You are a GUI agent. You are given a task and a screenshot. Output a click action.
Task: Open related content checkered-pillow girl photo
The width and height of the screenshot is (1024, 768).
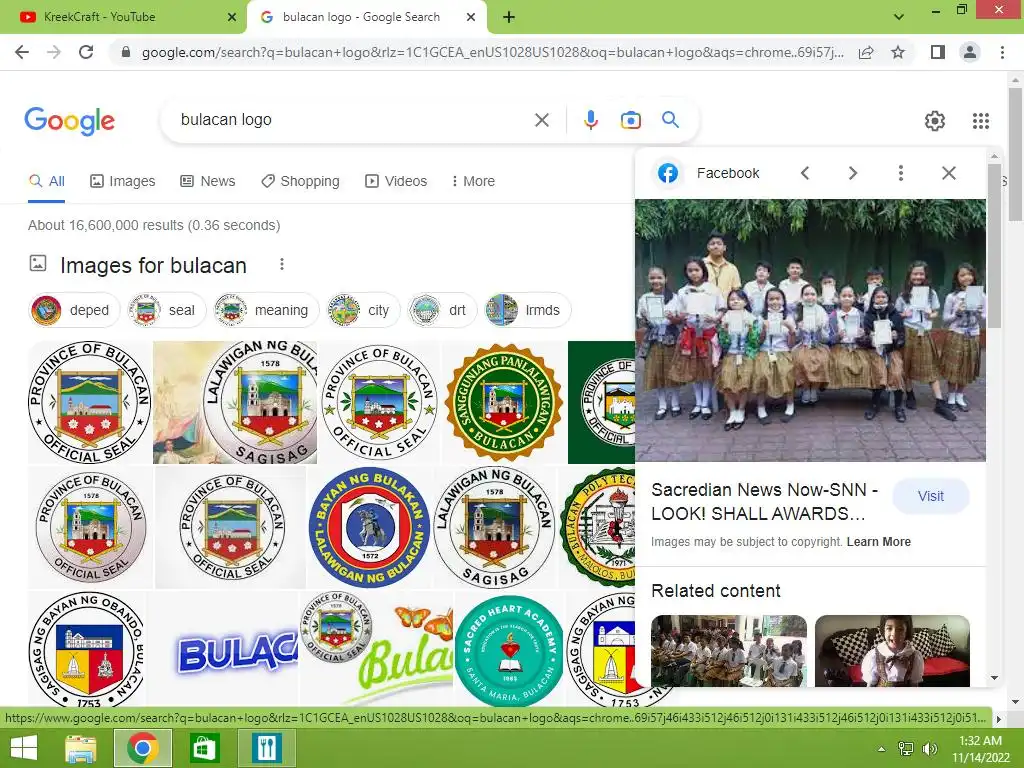pyautogui.click(x=892, y=650)
